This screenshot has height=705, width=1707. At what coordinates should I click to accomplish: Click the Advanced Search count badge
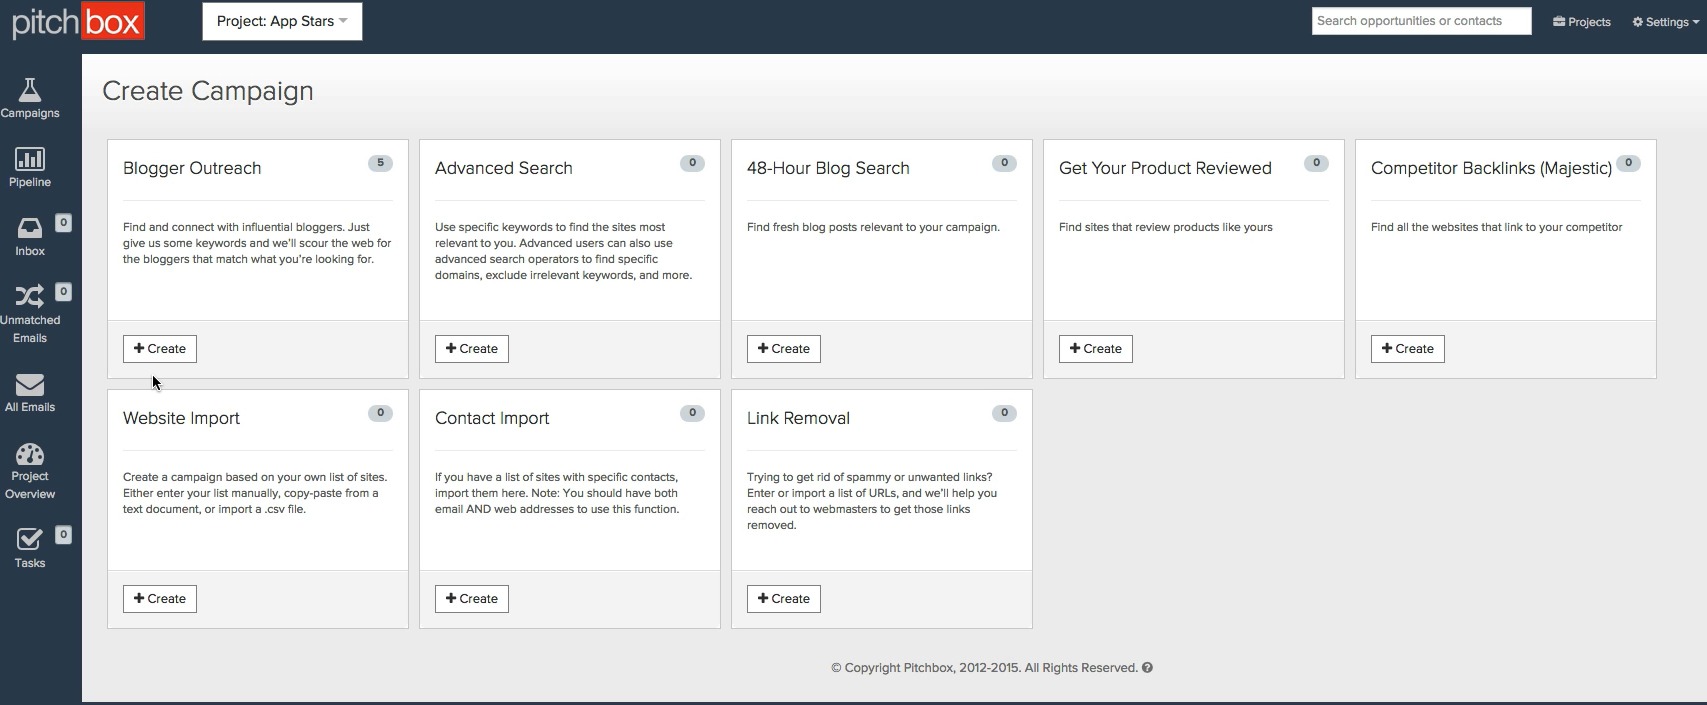coord(692,163)
